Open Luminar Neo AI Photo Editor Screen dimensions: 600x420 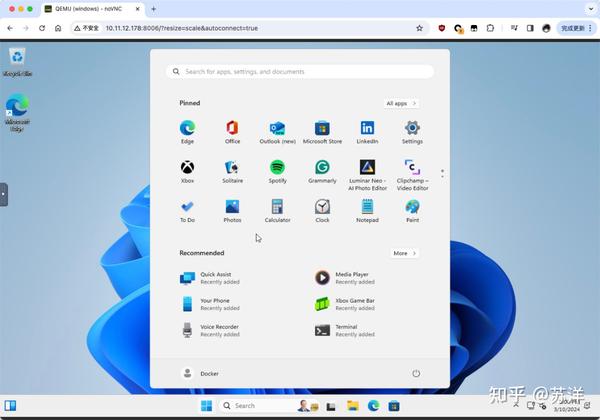[x=367, y=175]
